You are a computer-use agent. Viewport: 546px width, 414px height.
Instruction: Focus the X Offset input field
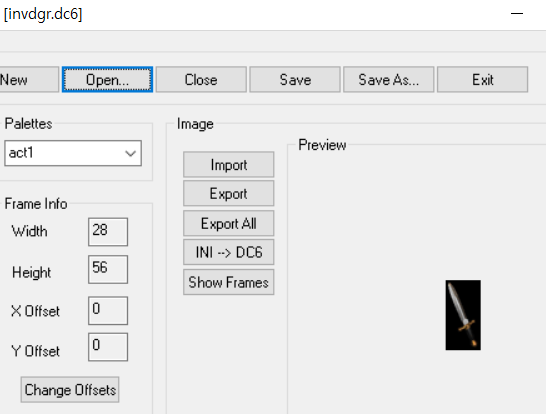click(x=108, y=311)
